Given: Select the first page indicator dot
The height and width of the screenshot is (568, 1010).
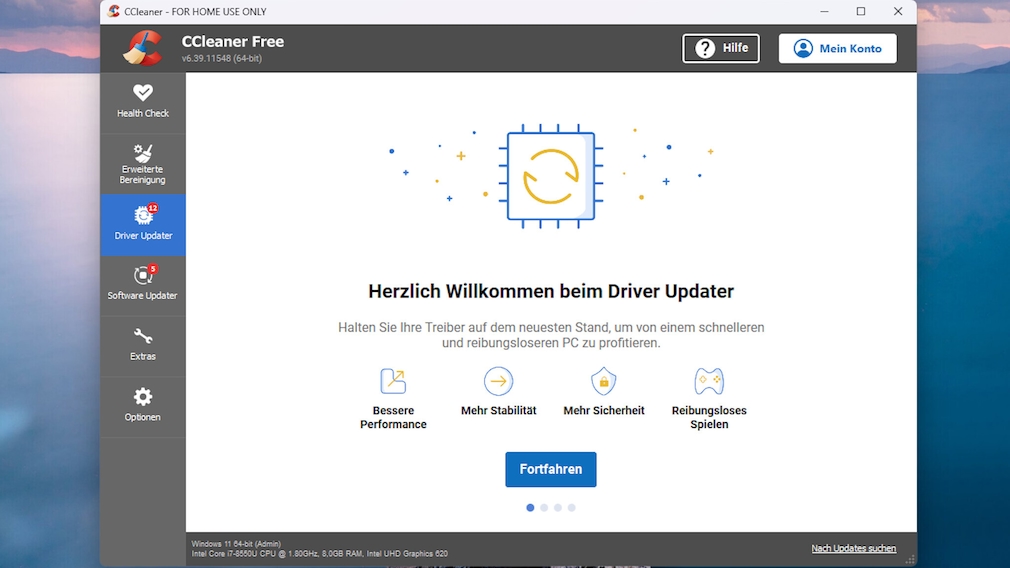Looking at the screenshot, I should click(530, 508).
